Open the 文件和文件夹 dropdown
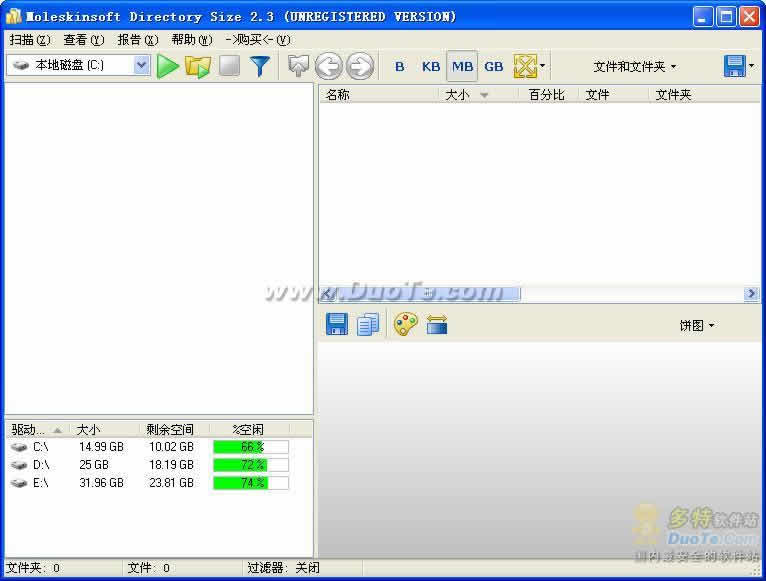 (x=634, y=66)
